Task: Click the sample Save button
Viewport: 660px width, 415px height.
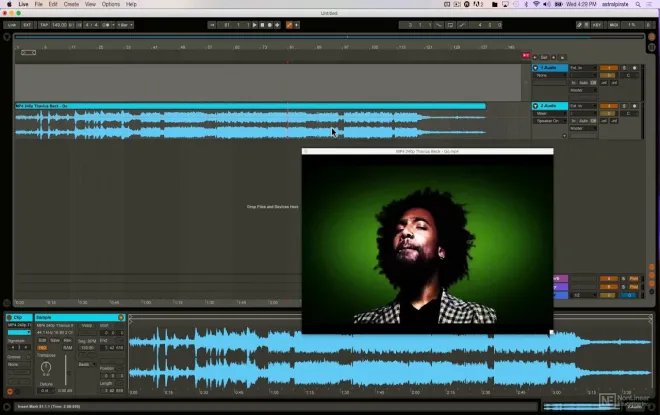Action: point(55,340)
